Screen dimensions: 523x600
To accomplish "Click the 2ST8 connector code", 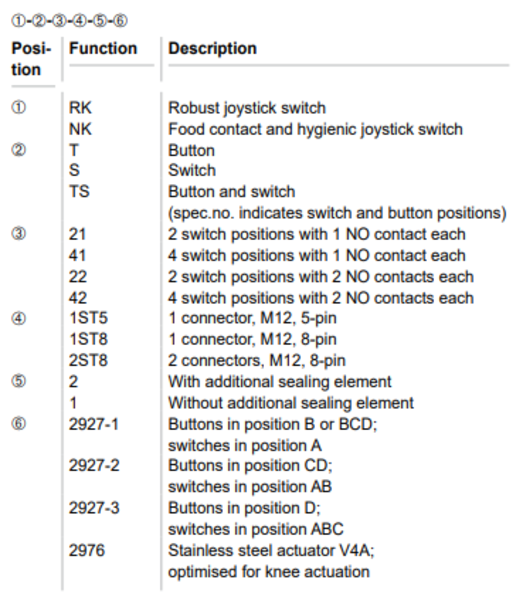I will [88, 360].
